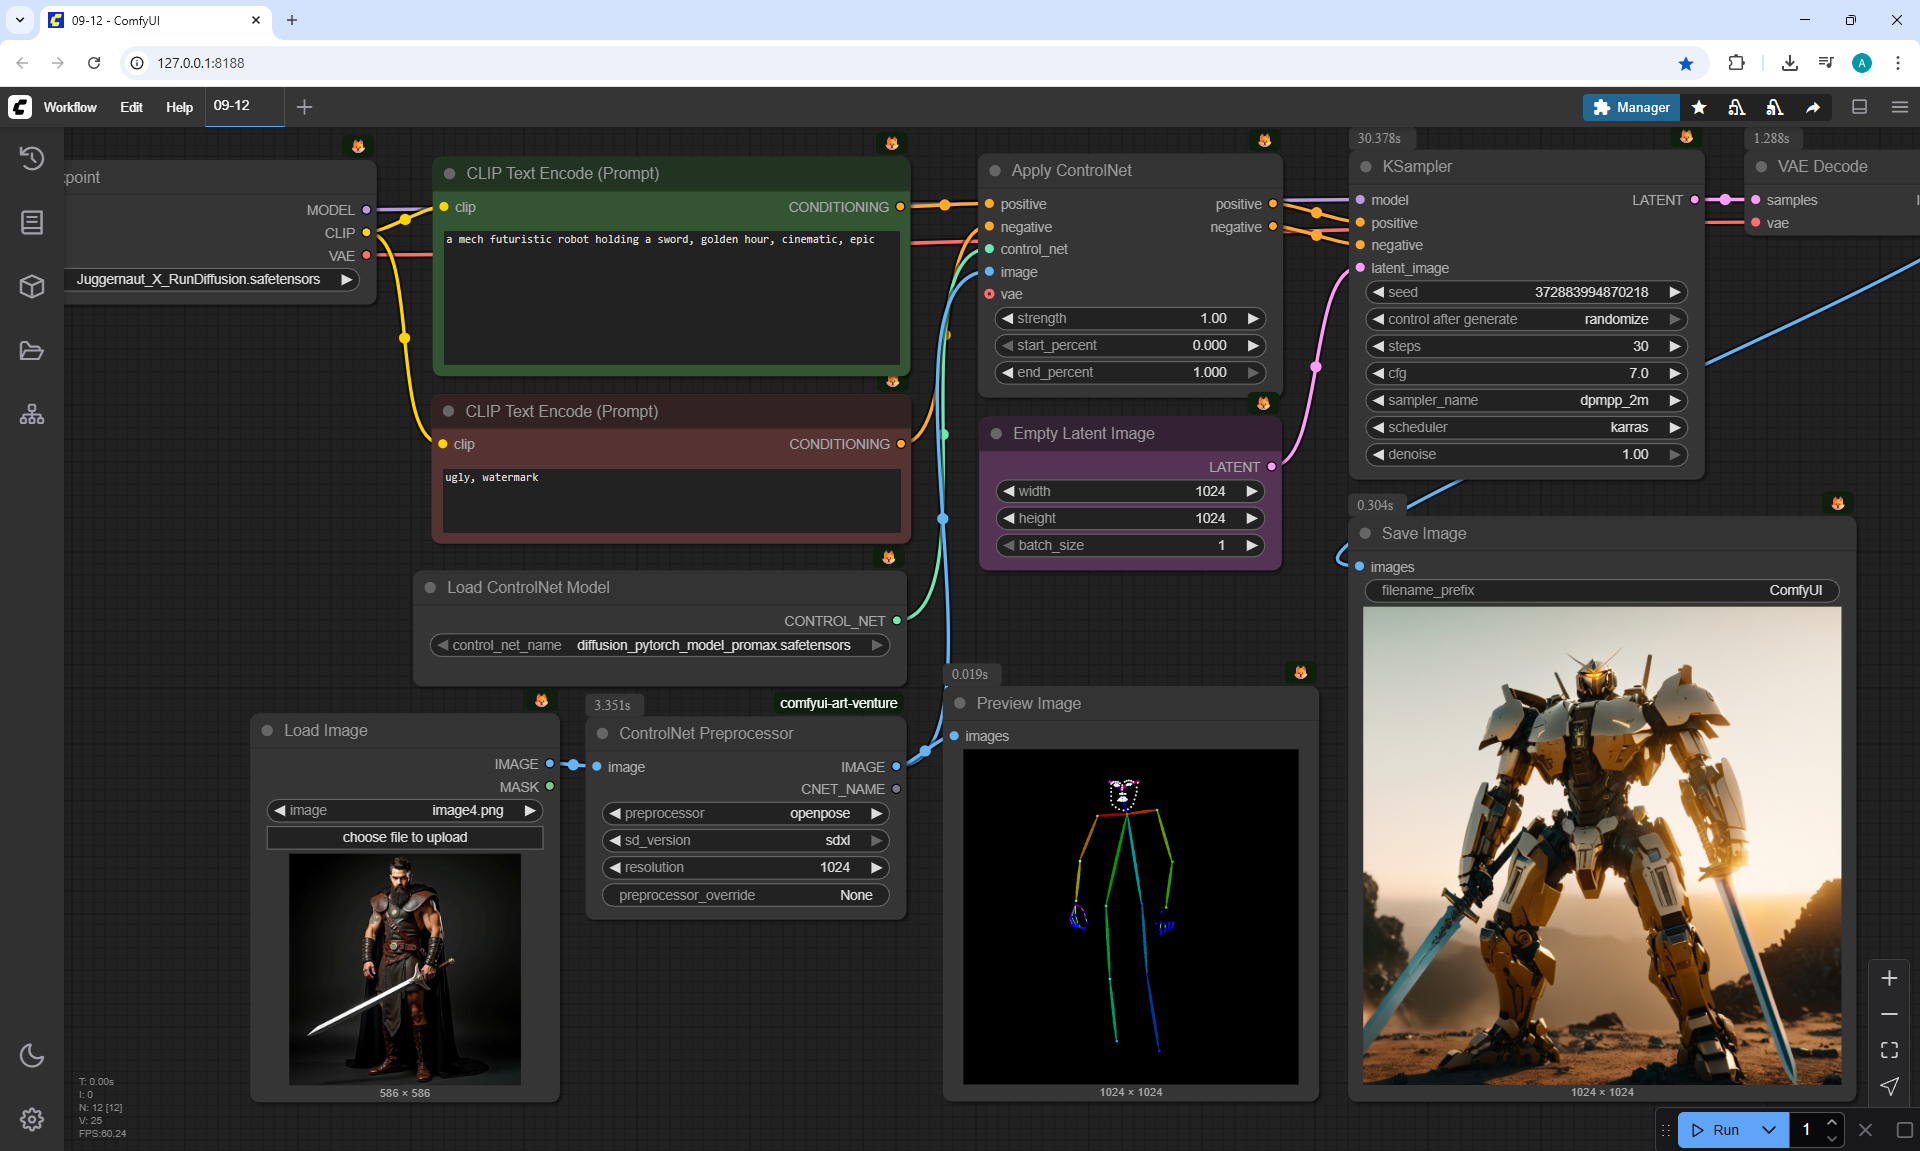Click the strength value slider in Apply ControlNet
Viewport: 1920px width, 1151px height.
click(1130, 318)
